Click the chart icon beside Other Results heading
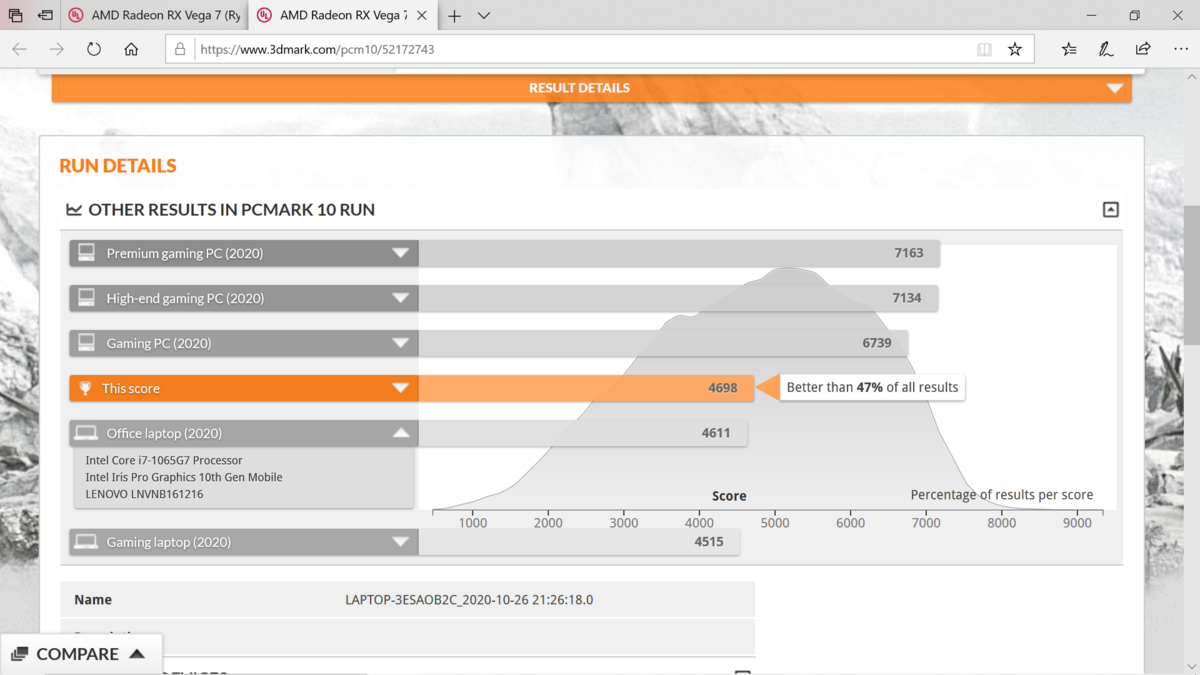Screen dimensions: 1200x675 click(74, 210)
